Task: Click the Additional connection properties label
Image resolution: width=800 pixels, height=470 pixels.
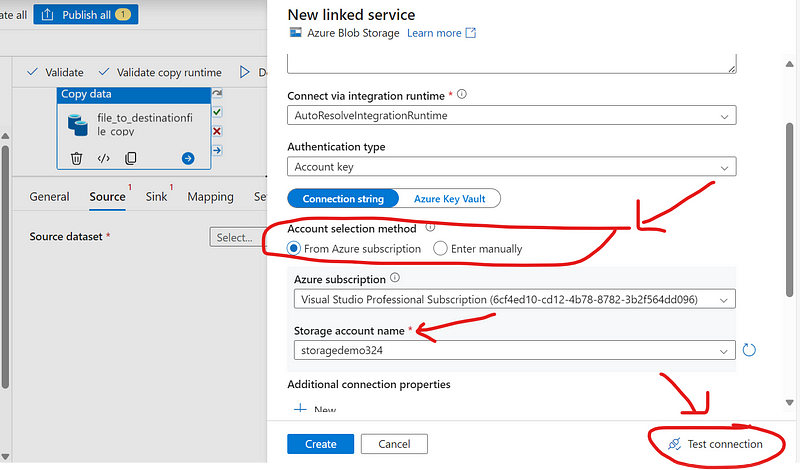Action: [368, 384]
